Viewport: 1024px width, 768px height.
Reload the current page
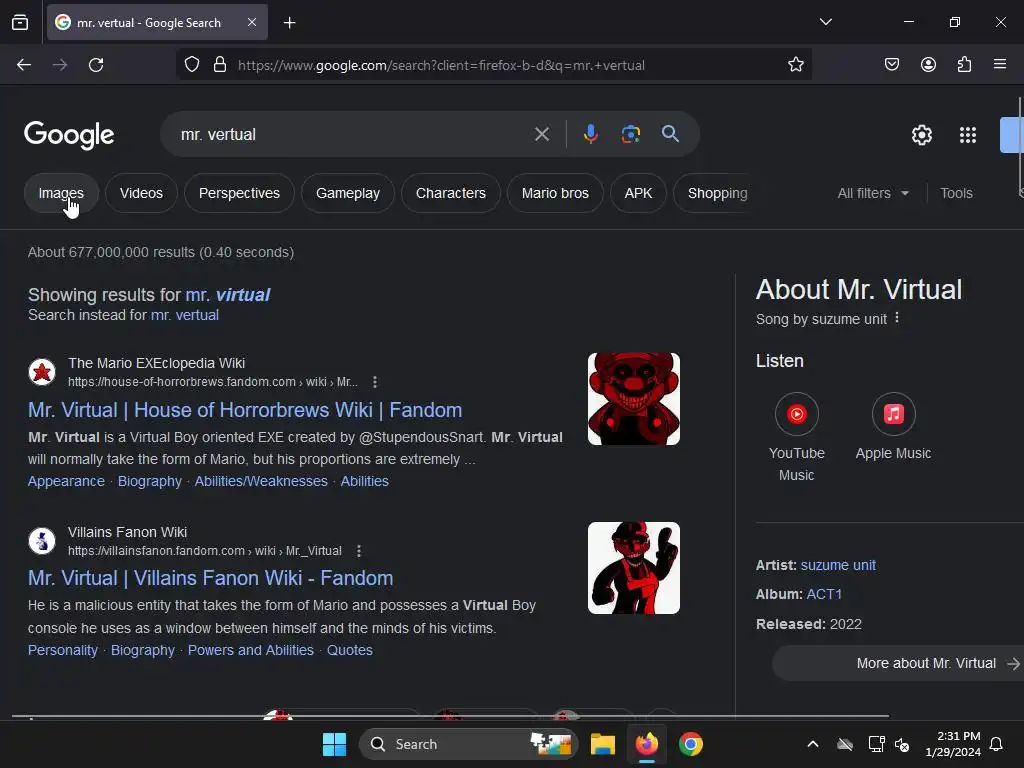point(96,65)
